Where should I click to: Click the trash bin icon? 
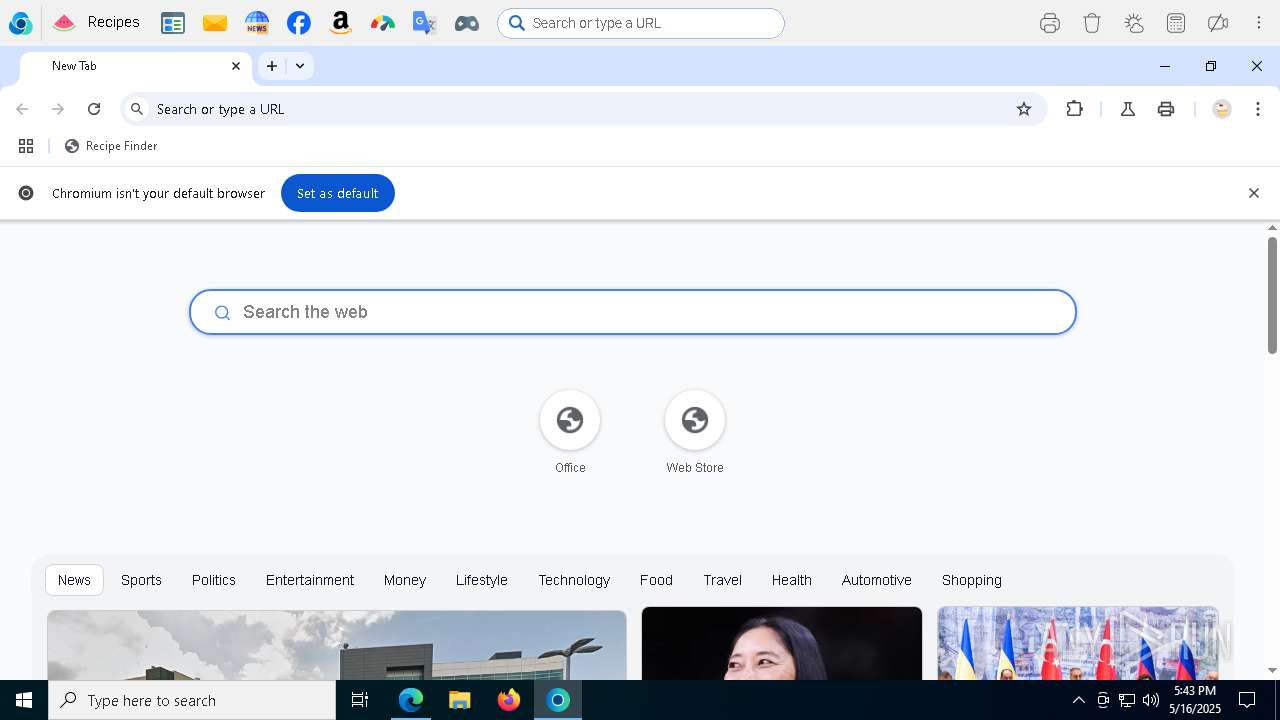[x=1092, y=23]
